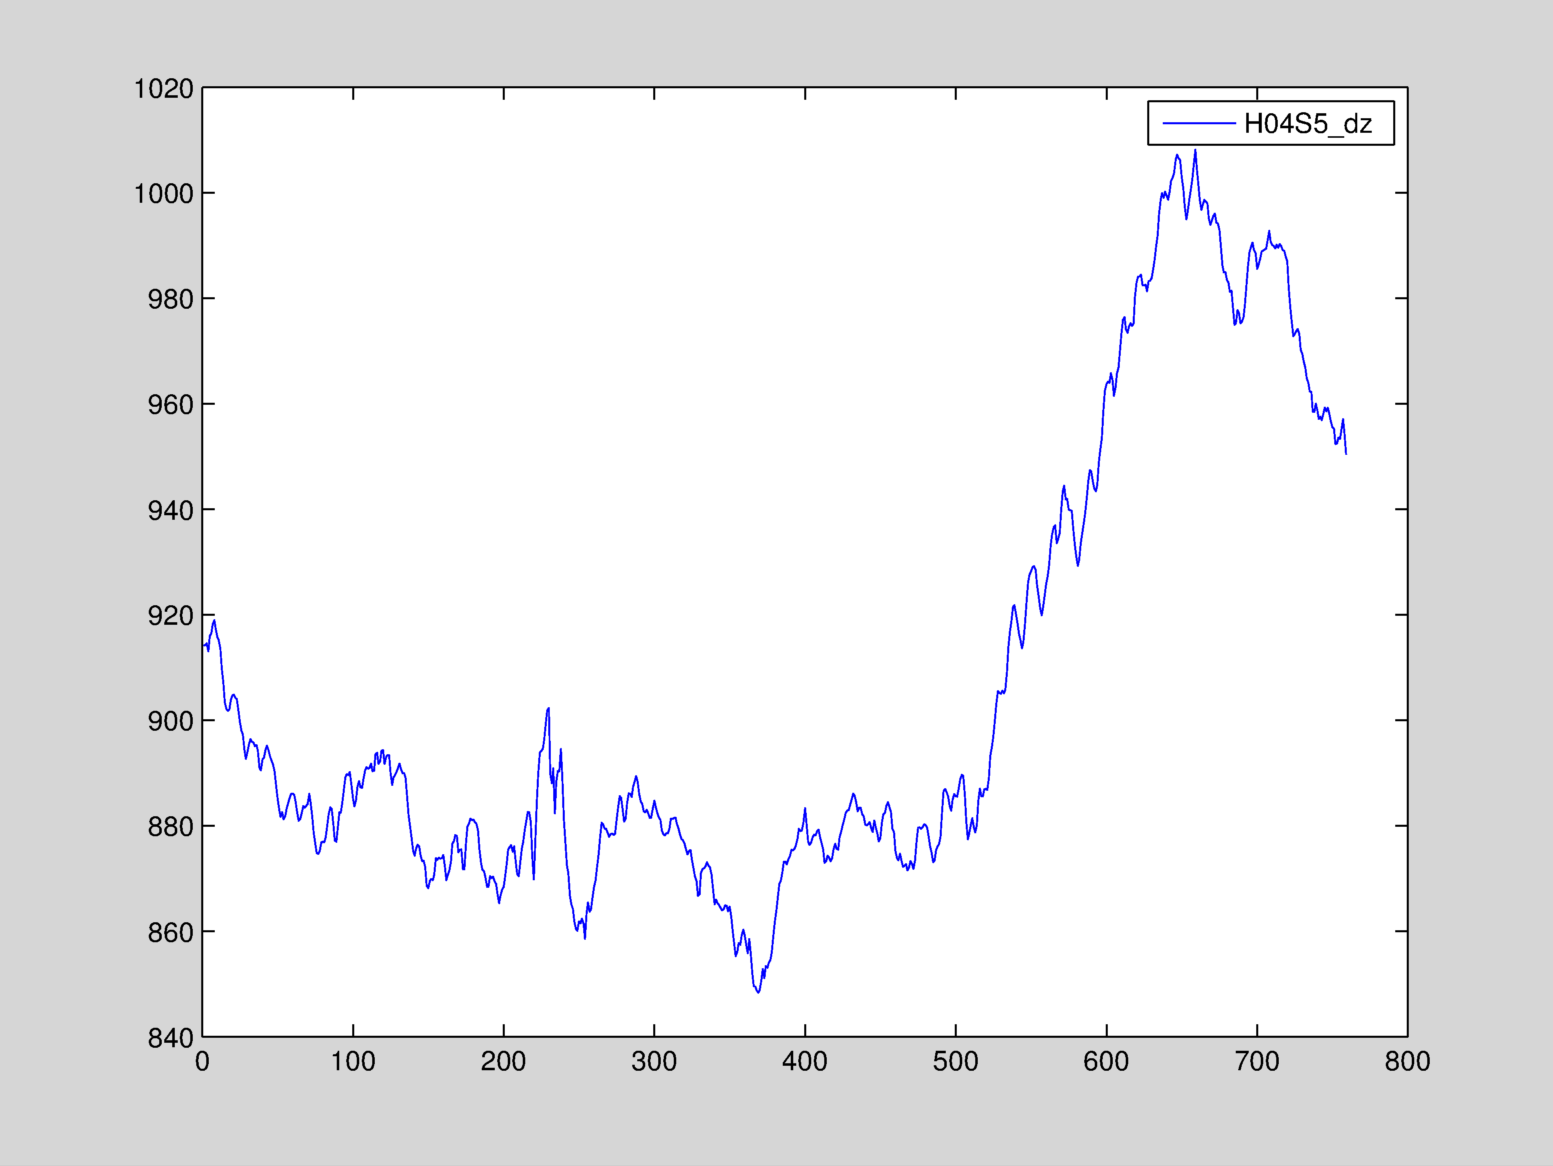Select the blue line sample in legend

[x=1198, y=124]
